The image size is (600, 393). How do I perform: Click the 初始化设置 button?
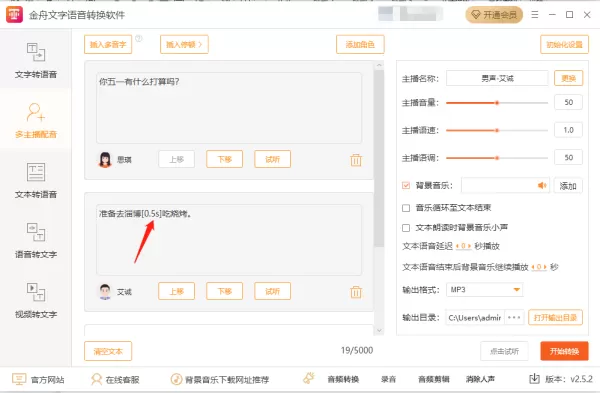(564, 44)
